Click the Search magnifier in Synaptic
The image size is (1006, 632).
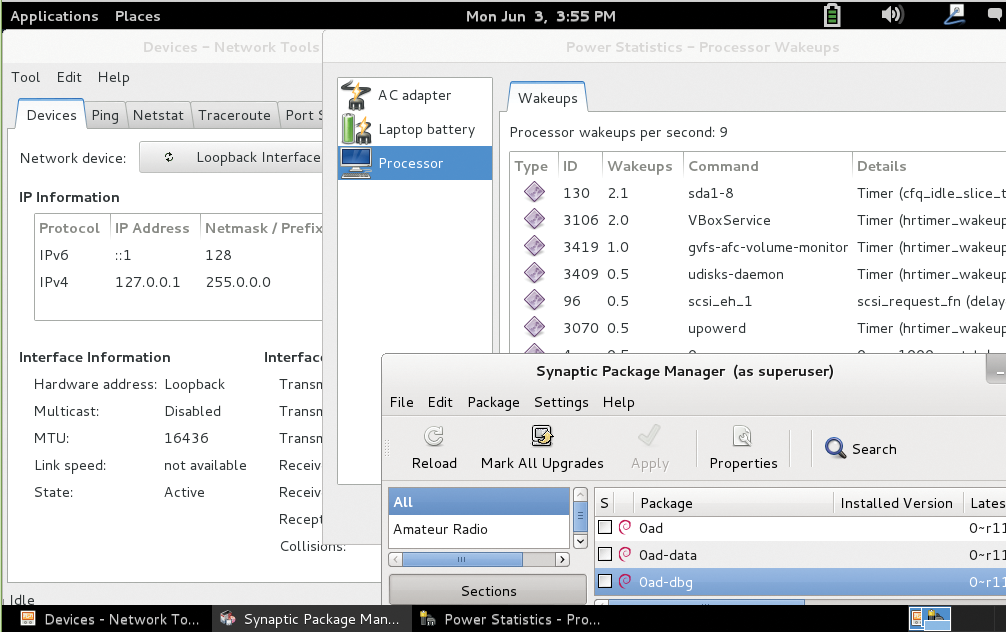point(836,449)
